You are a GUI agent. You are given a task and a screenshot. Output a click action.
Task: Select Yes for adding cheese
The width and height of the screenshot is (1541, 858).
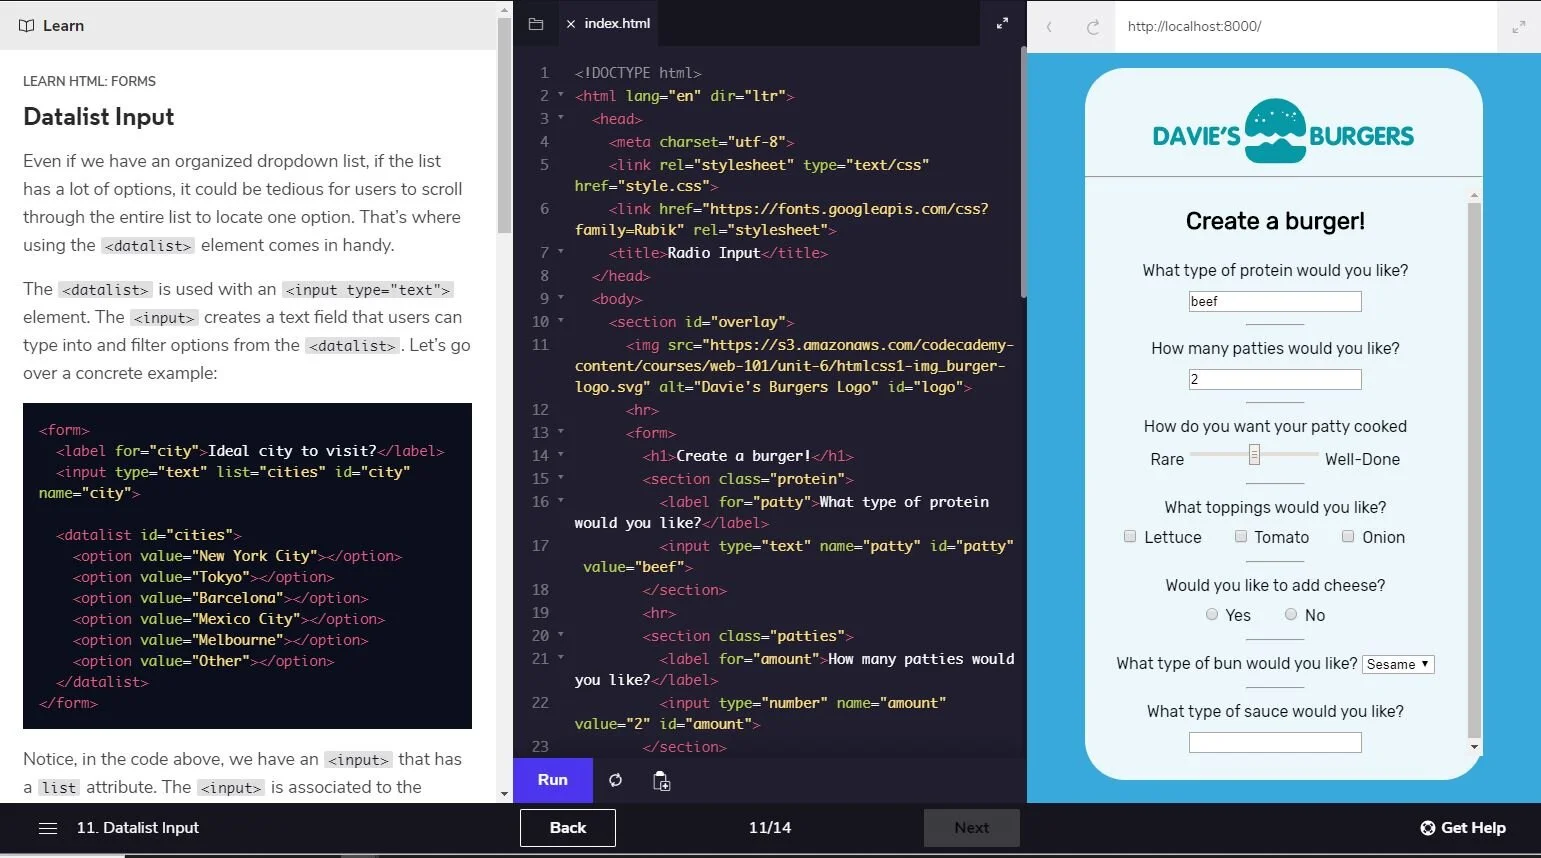(1212, 614)
